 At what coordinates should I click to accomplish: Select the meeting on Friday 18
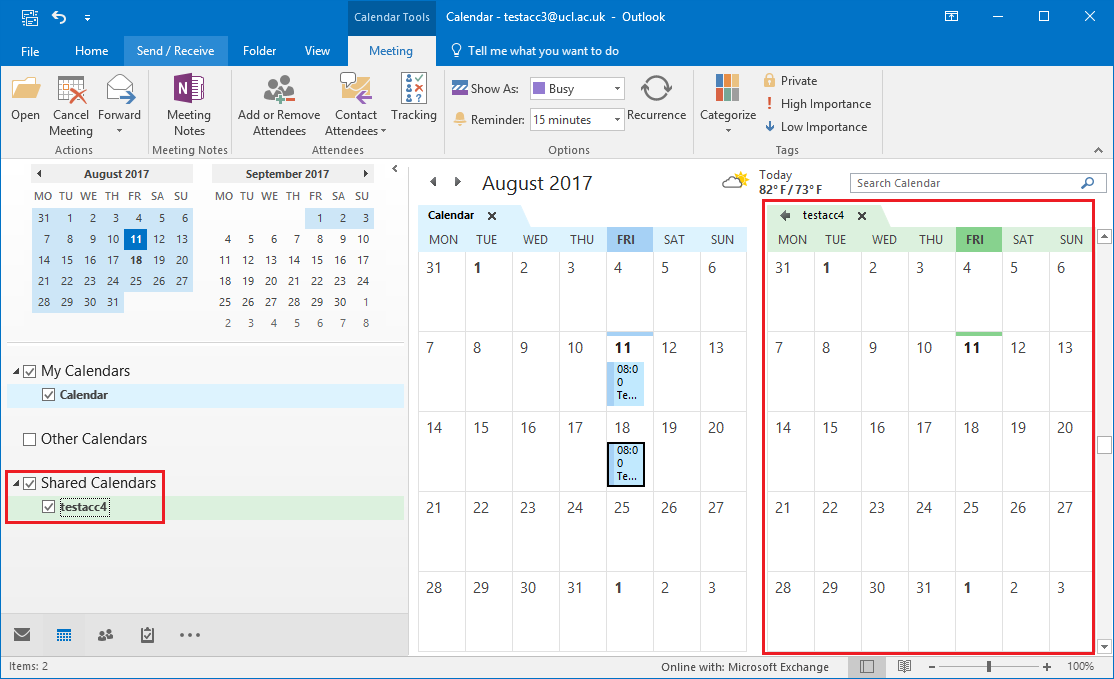click(626, 465)
